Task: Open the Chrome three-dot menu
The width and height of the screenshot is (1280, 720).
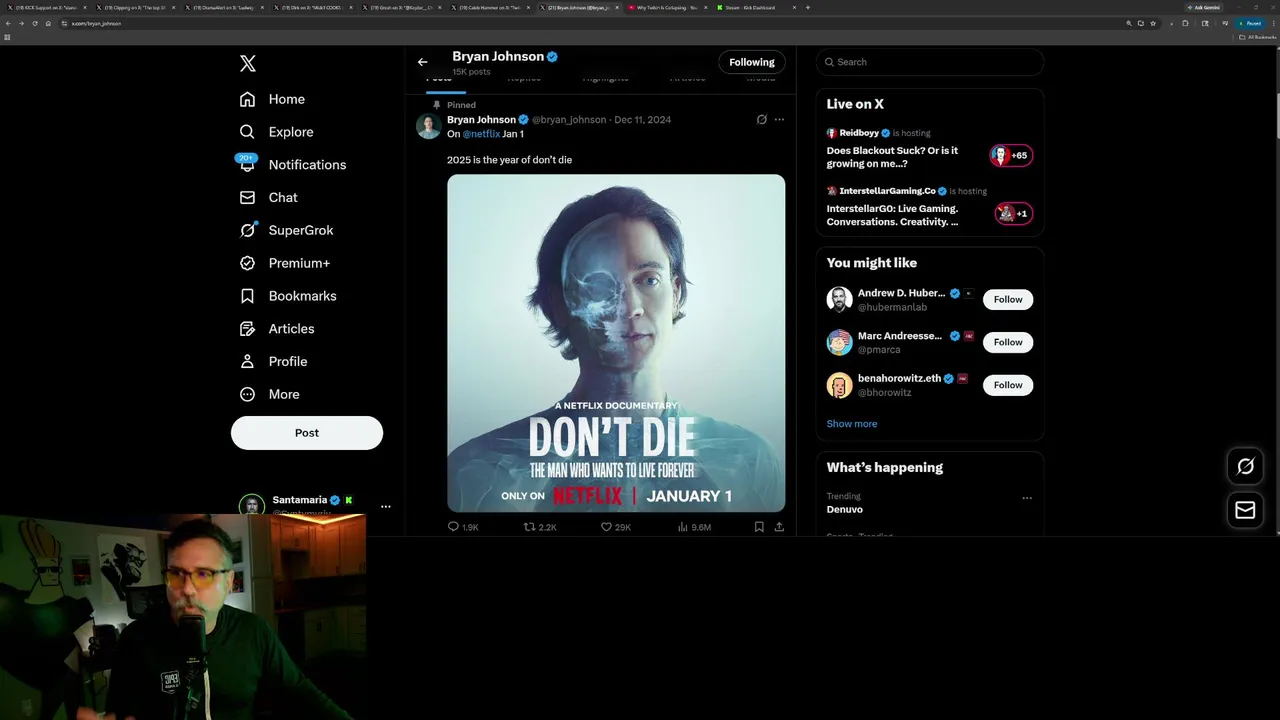Action: point(1273,23)
